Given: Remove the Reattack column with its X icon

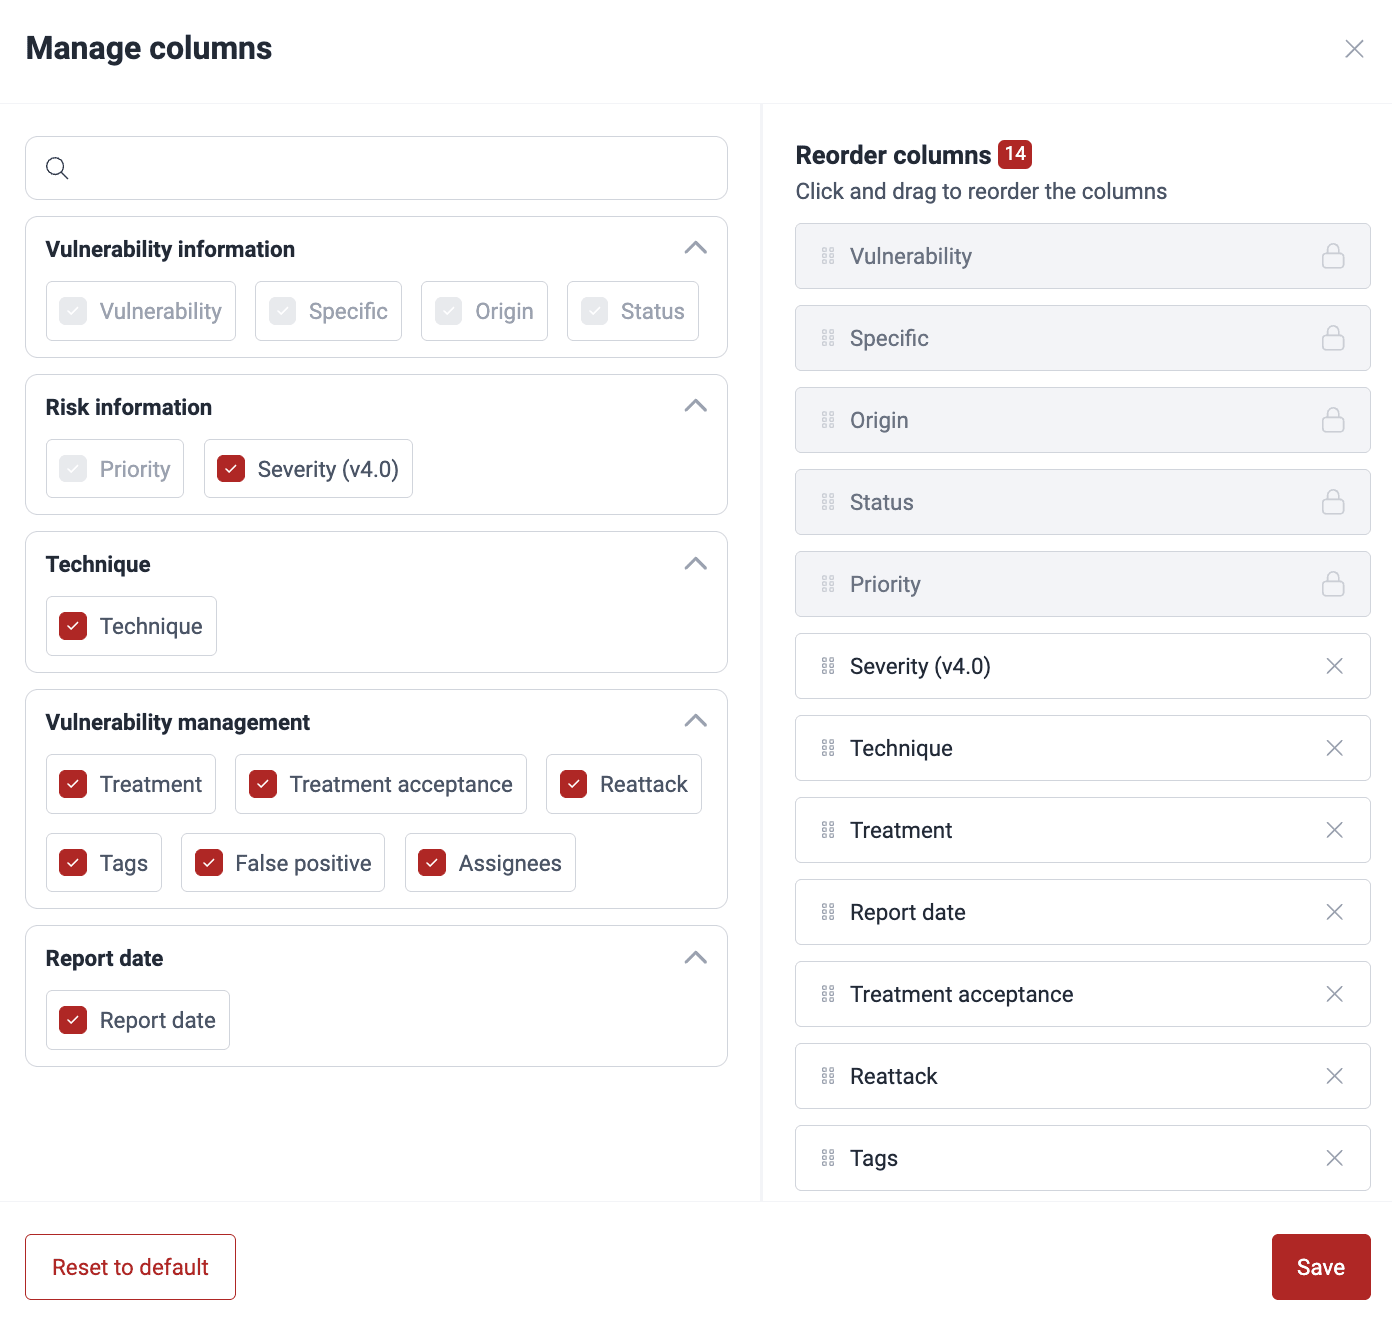Looking at the screenshot, I should 1334,1076.
